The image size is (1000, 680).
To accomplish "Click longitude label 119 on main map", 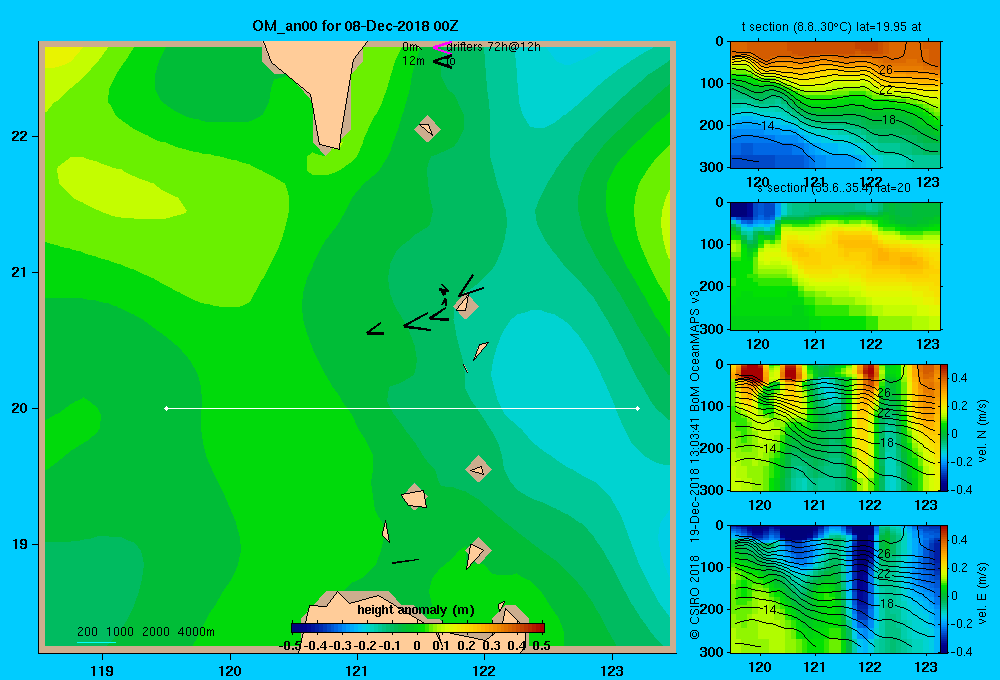I will click(102, 671).
